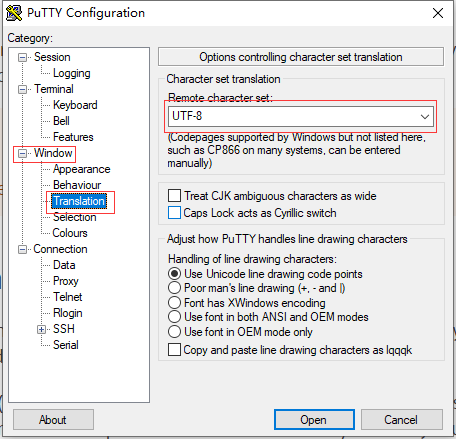Enable Treat CJK ambiguous characters as wide
This screenshot has width=456, height=439.
[174, 196]
